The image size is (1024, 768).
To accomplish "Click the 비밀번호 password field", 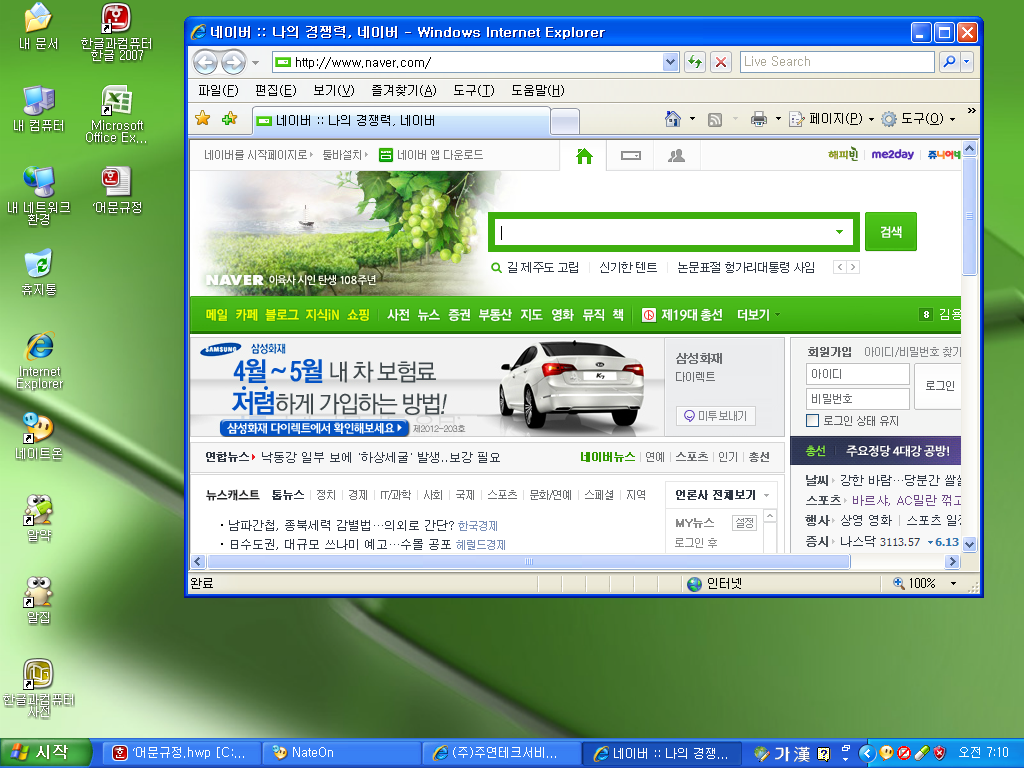I will pyautogui.click(x=857, y=398).
